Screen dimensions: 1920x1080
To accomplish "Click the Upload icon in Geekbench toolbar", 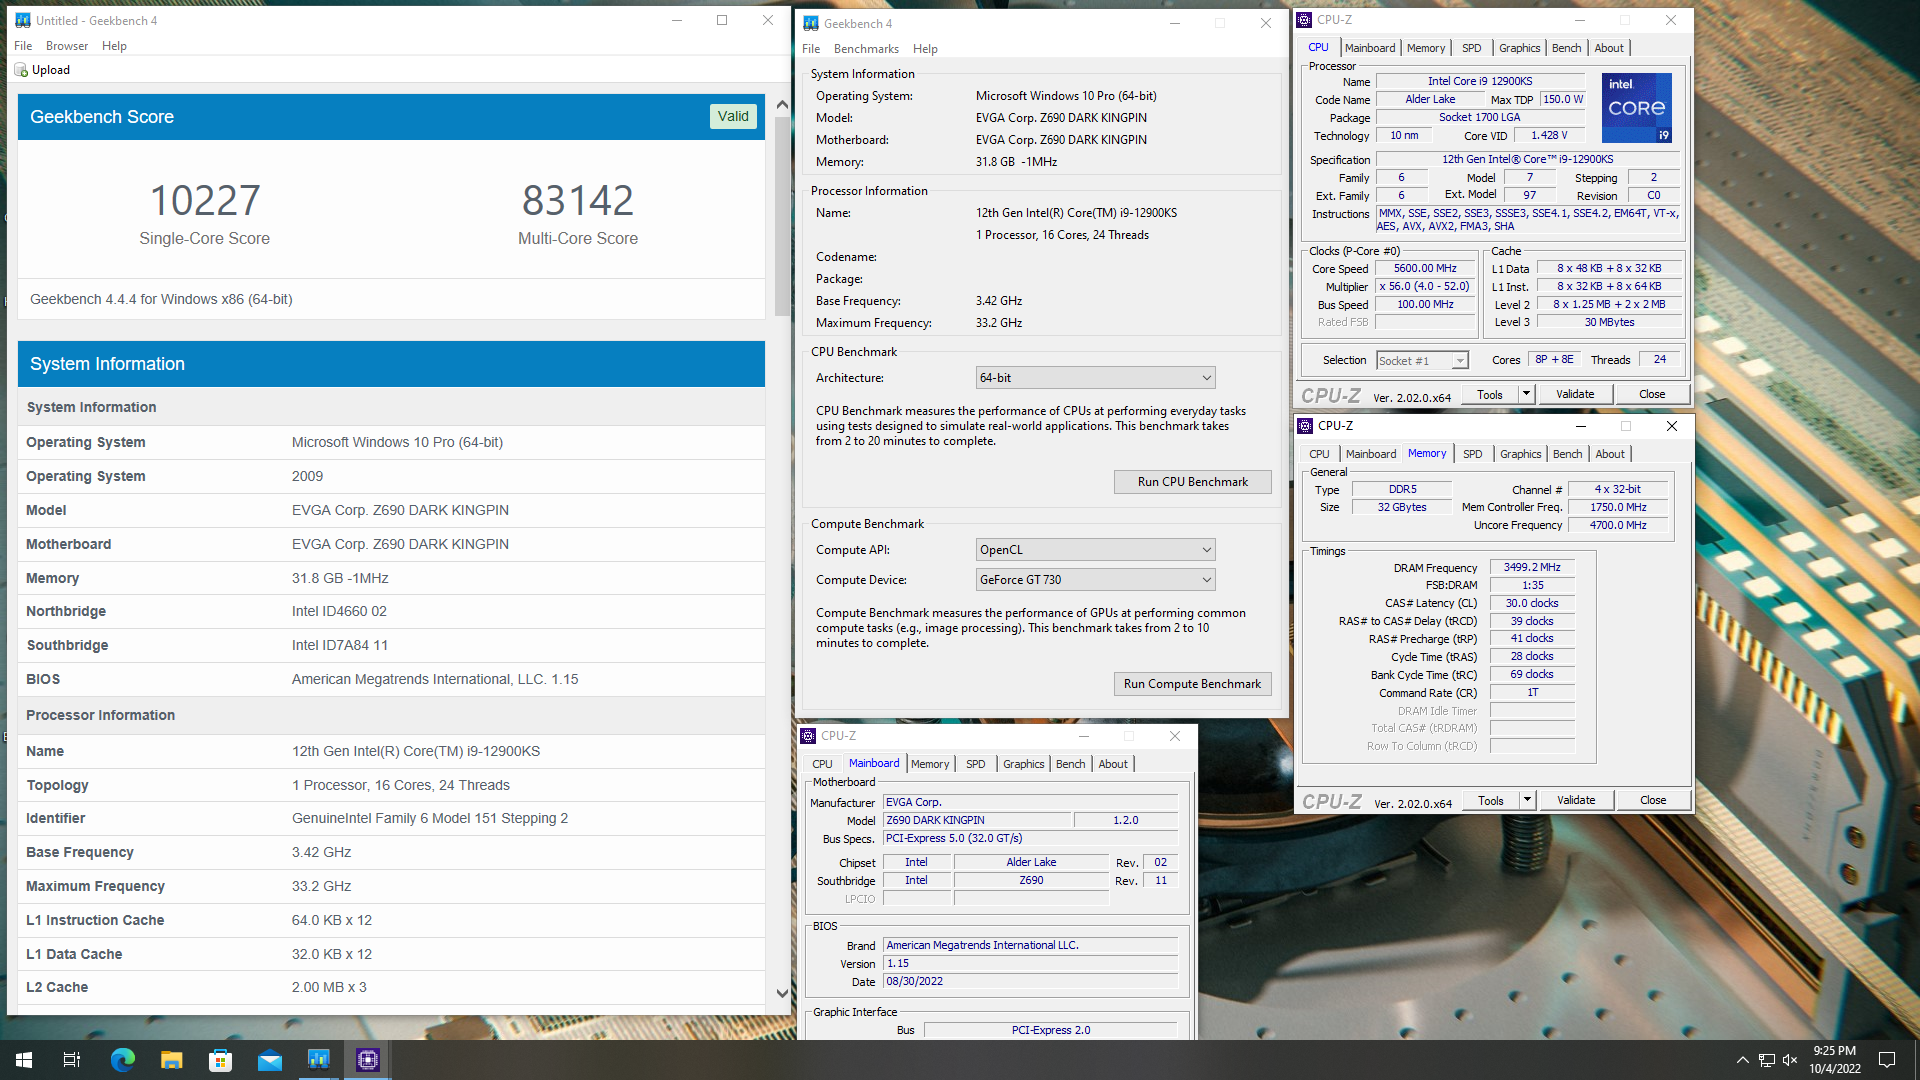I will tap(21, 70).
